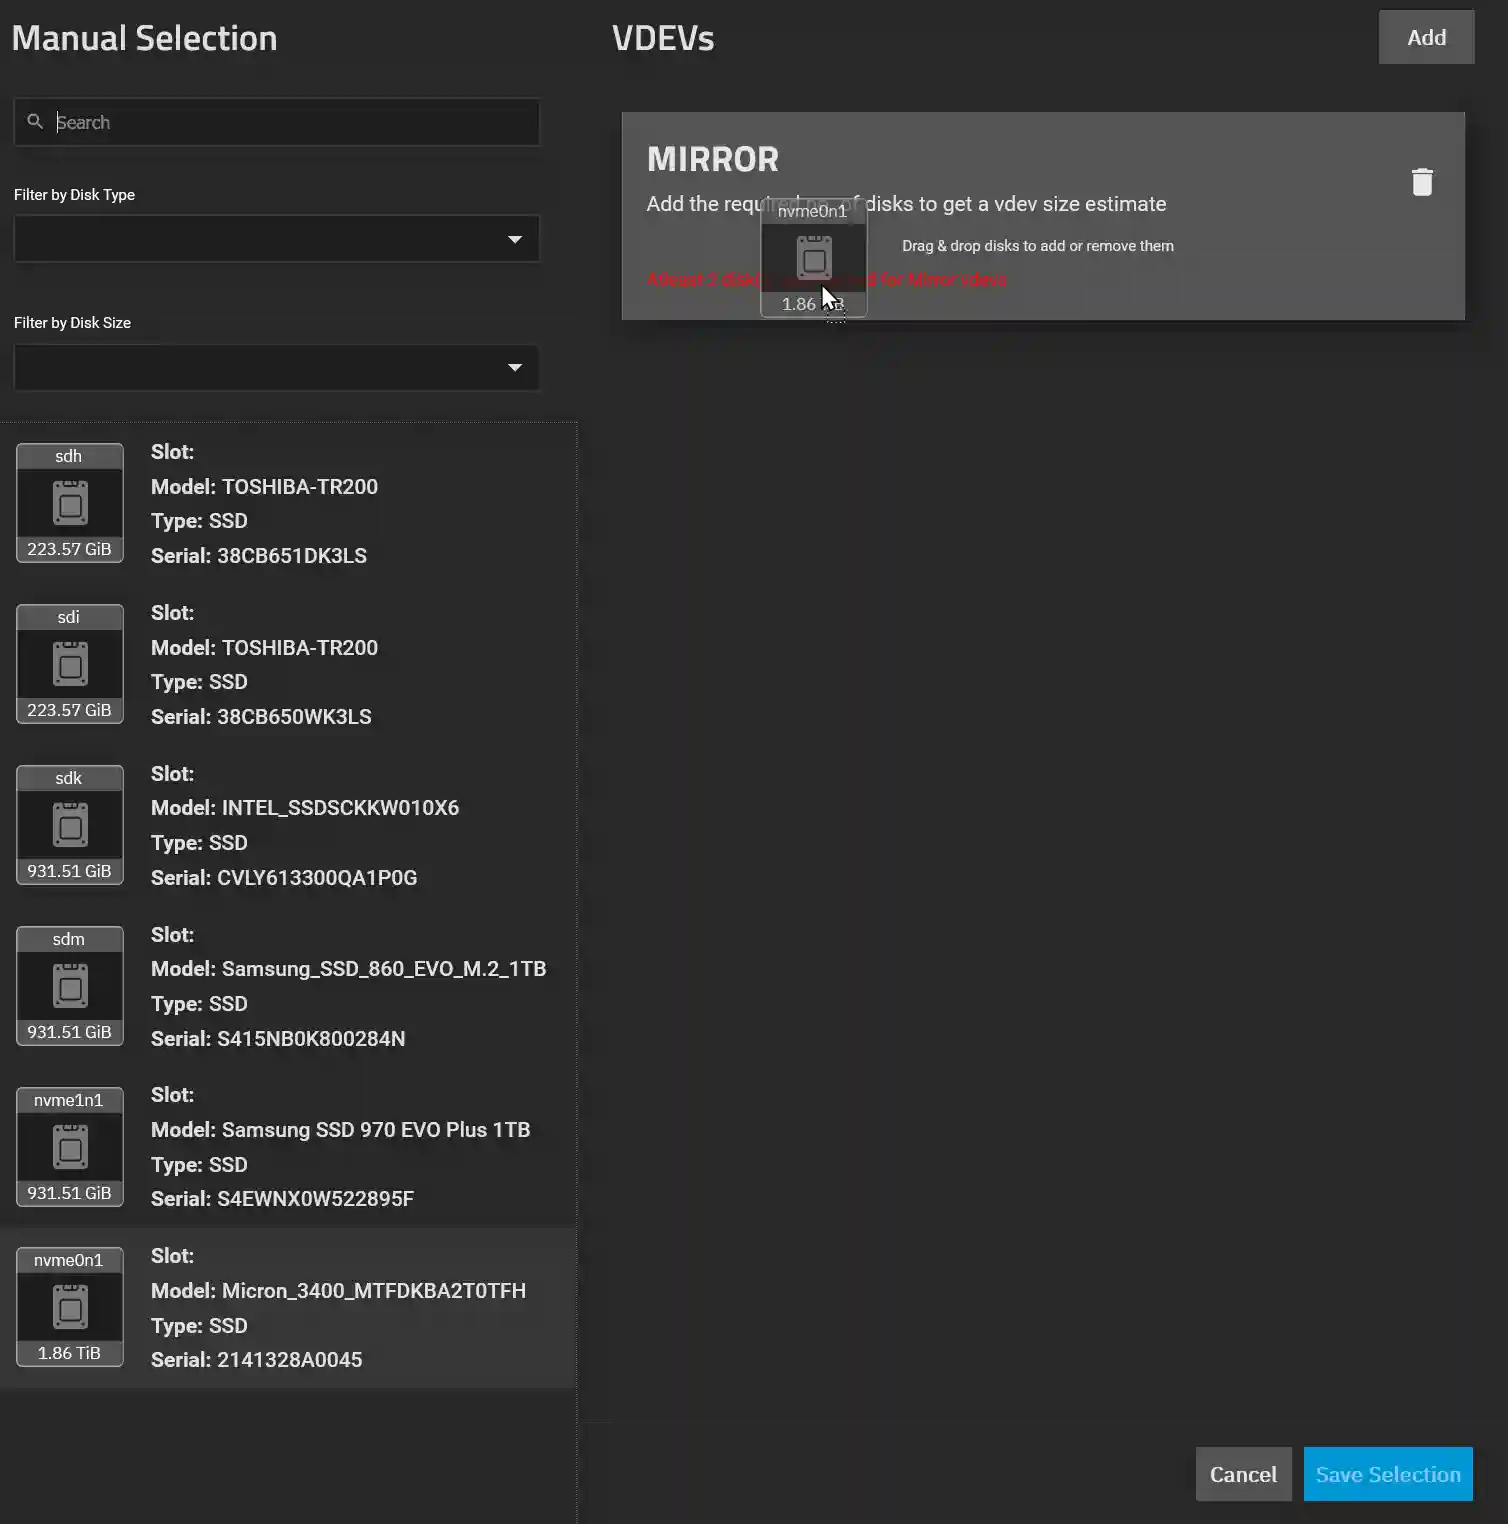Select the nvme0n1 disk row entry

[x=290, y=1307]
